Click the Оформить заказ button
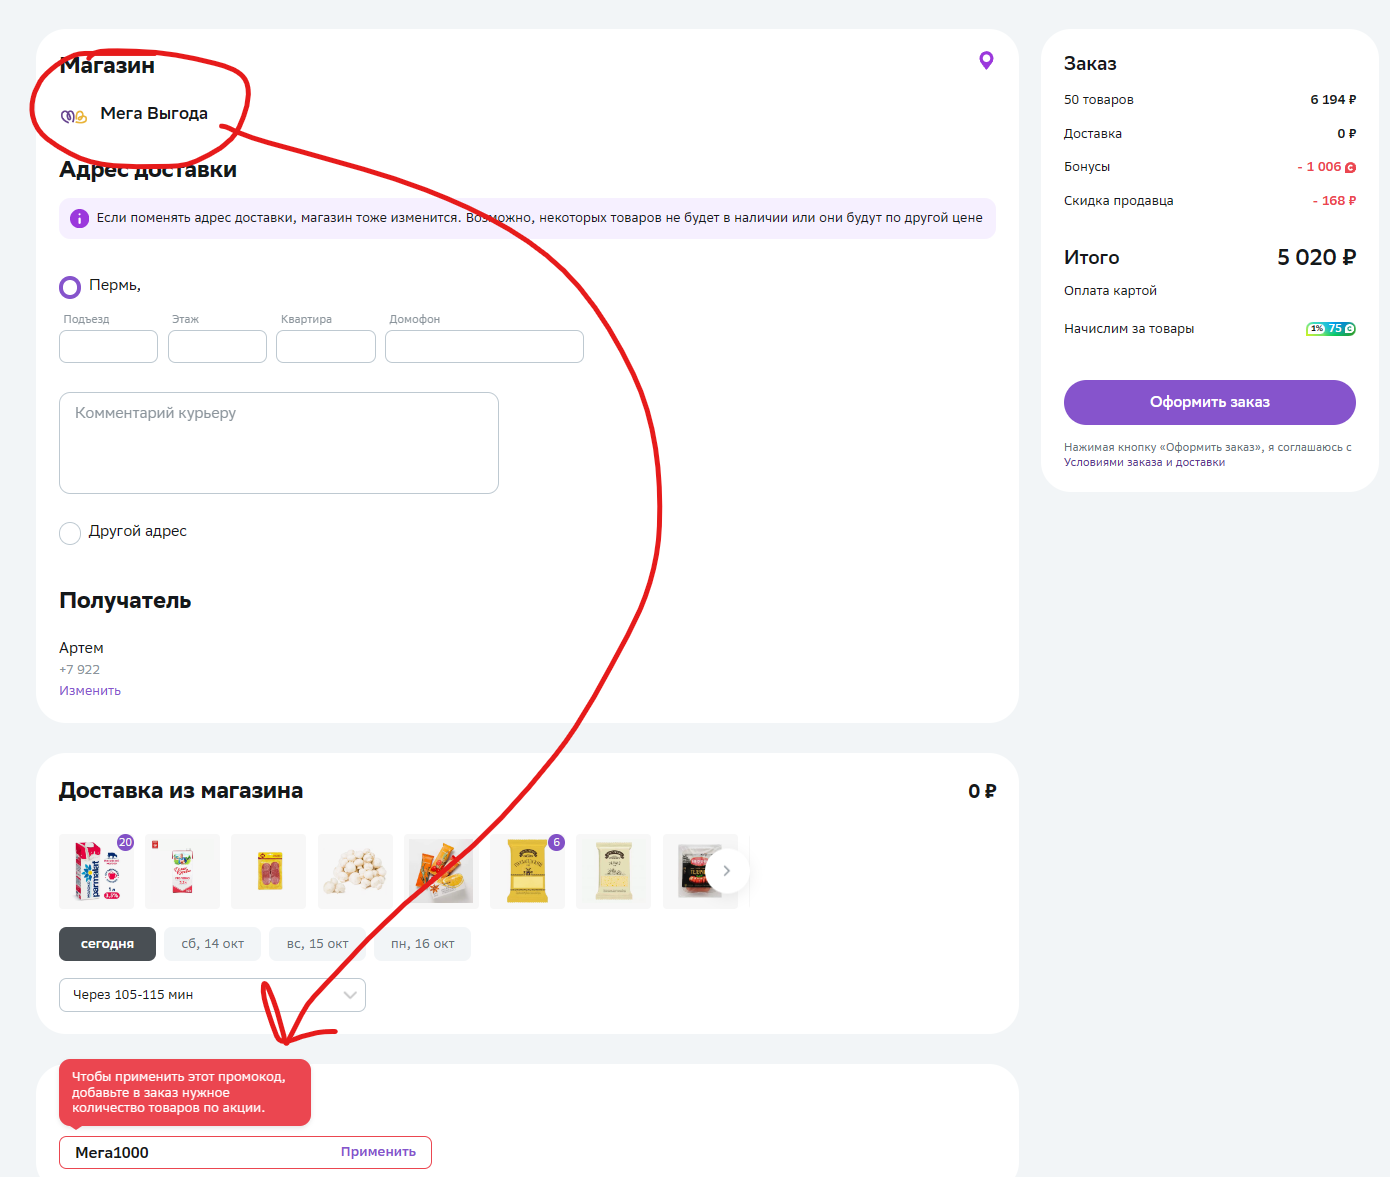The image size is (1390, 1177). point(1210,402)
